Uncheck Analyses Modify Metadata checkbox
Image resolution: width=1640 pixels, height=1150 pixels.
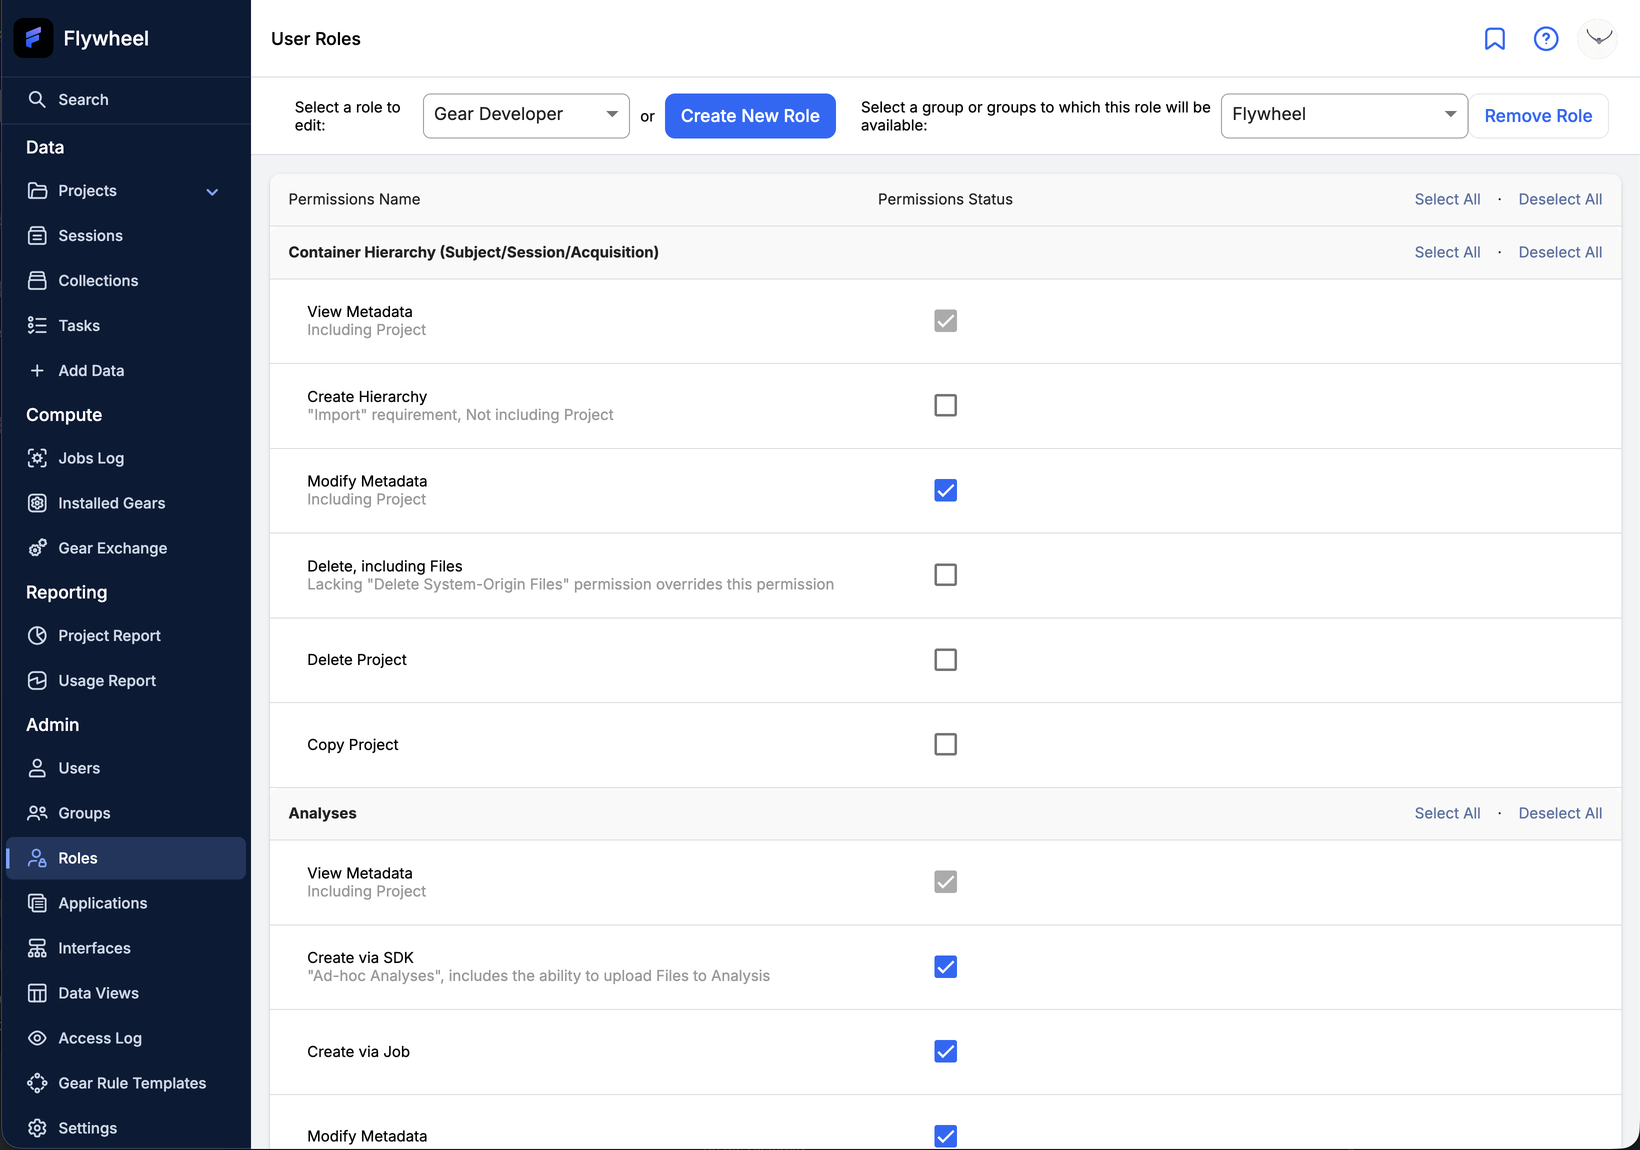(945, 1136)
